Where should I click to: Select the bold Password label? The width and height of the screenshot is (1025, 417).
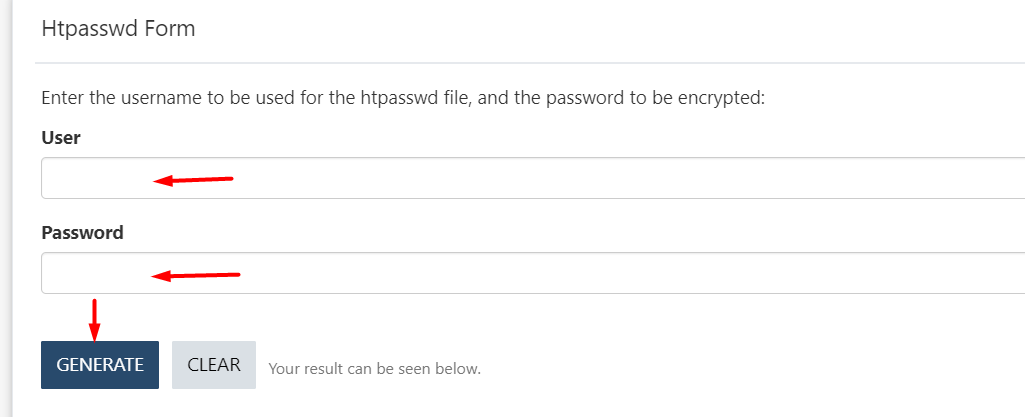click(x=82, y=233)
